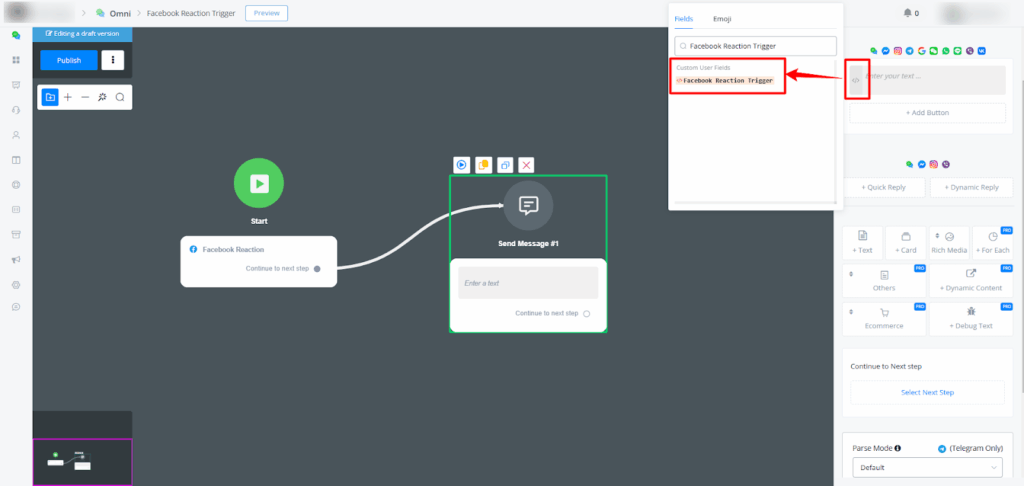Select the Fields tab
1024x486 pixels.
[684, 19]
